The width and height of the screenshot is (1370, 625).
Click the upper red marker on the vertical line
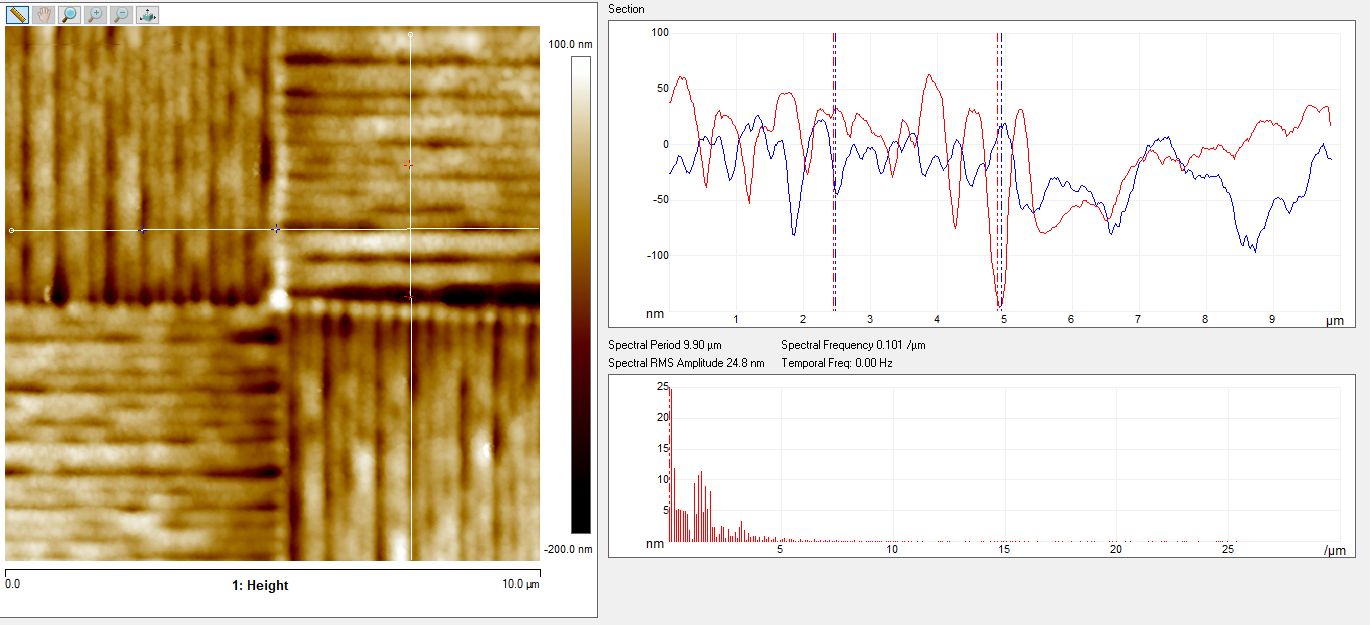407,164
